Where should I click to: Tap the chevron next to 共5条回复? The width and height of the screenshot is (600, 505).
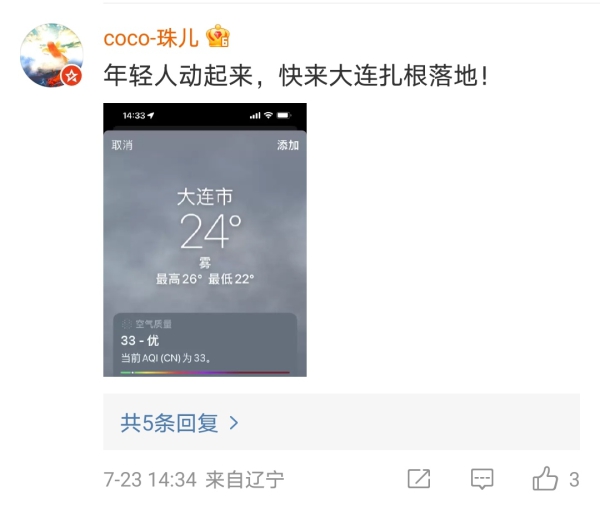click(x=233, y=423)
